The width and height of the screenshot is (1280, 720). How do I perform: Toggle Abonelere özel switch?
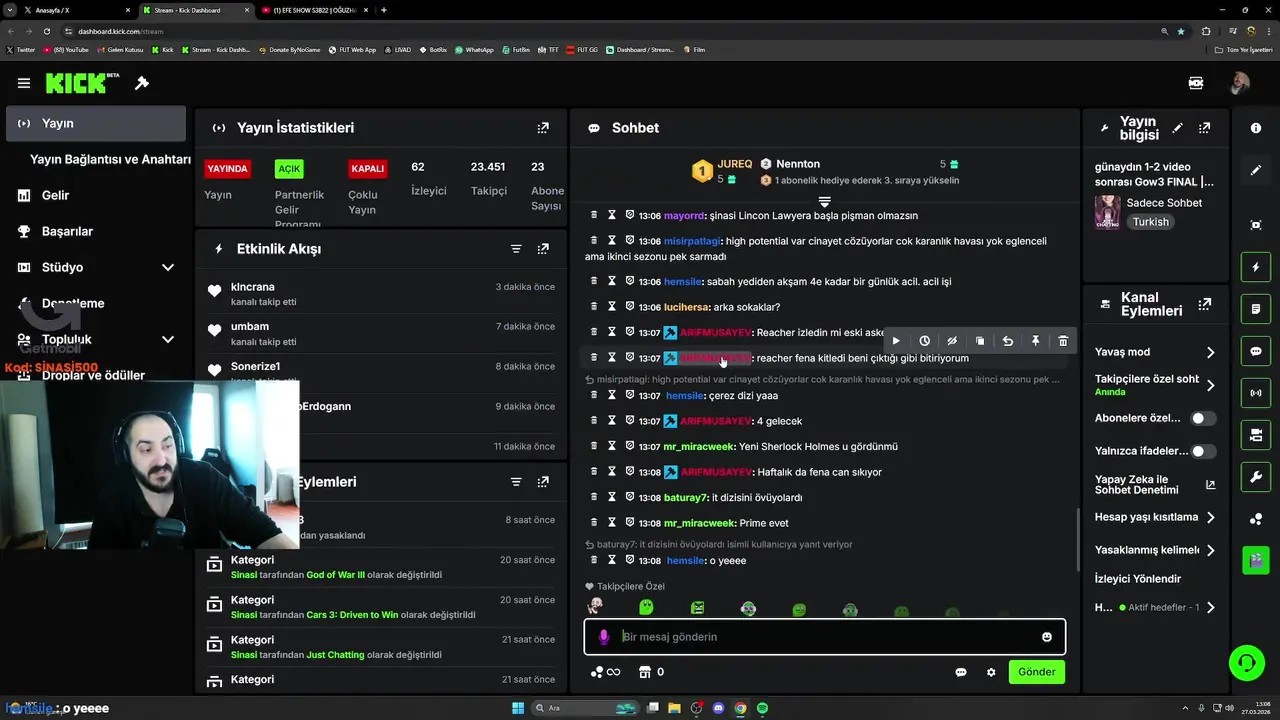click(x=1203, y=418)
